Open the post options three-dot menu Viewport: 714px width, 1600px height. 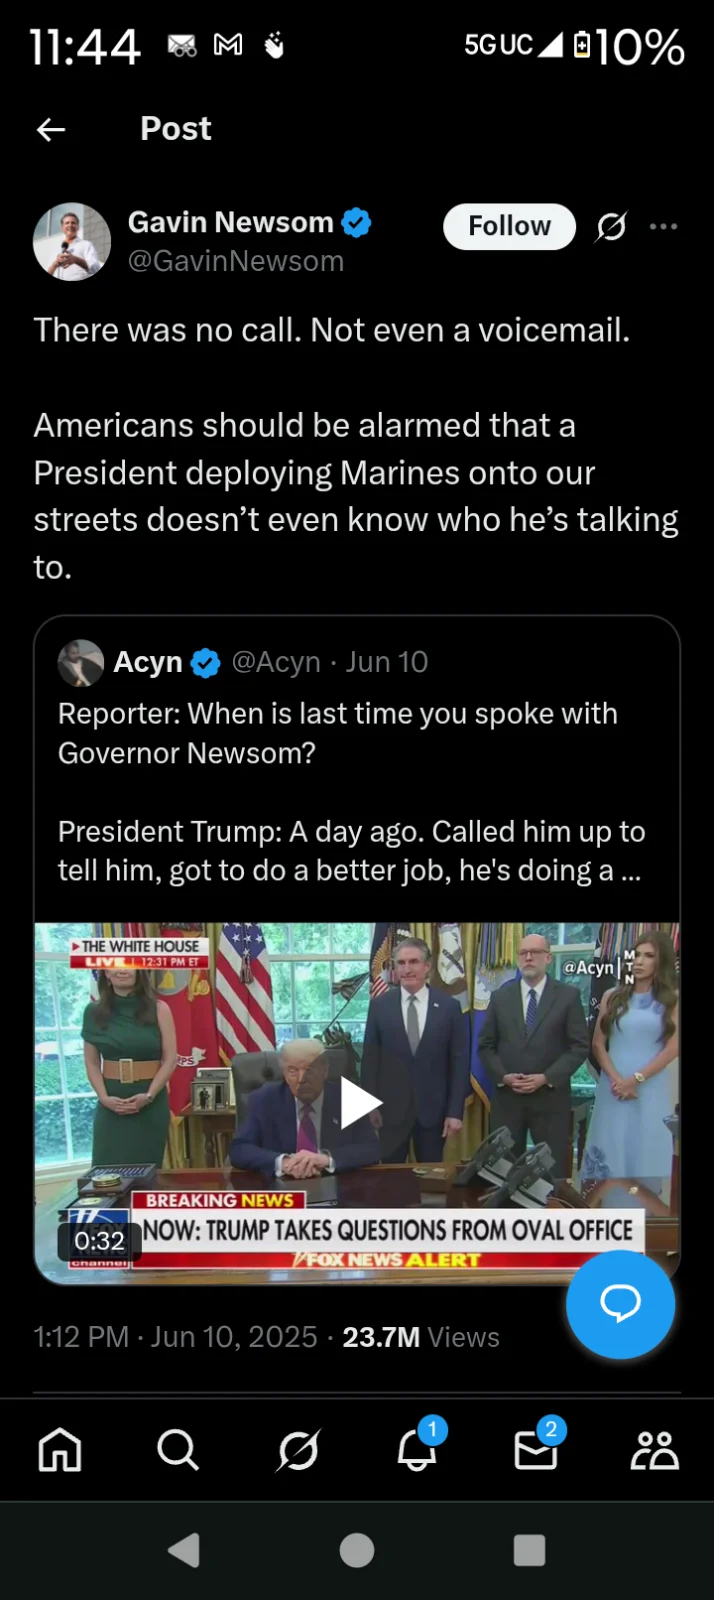664,227
